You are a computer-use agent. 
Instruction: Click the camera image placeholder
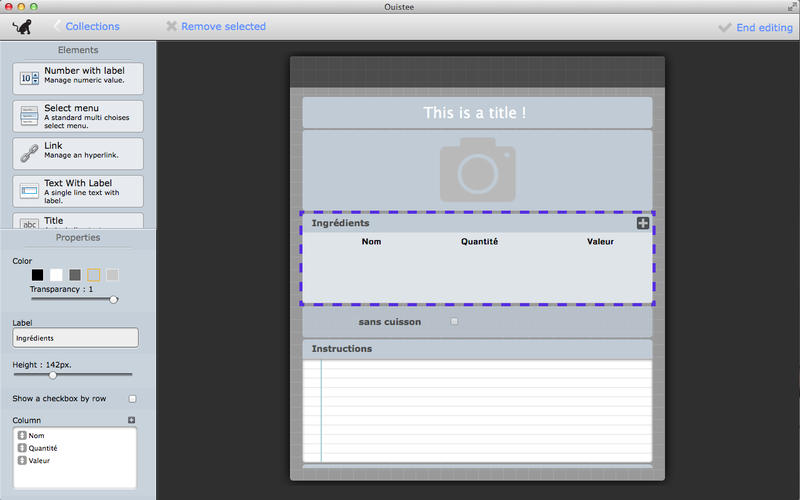coord(477,170)
